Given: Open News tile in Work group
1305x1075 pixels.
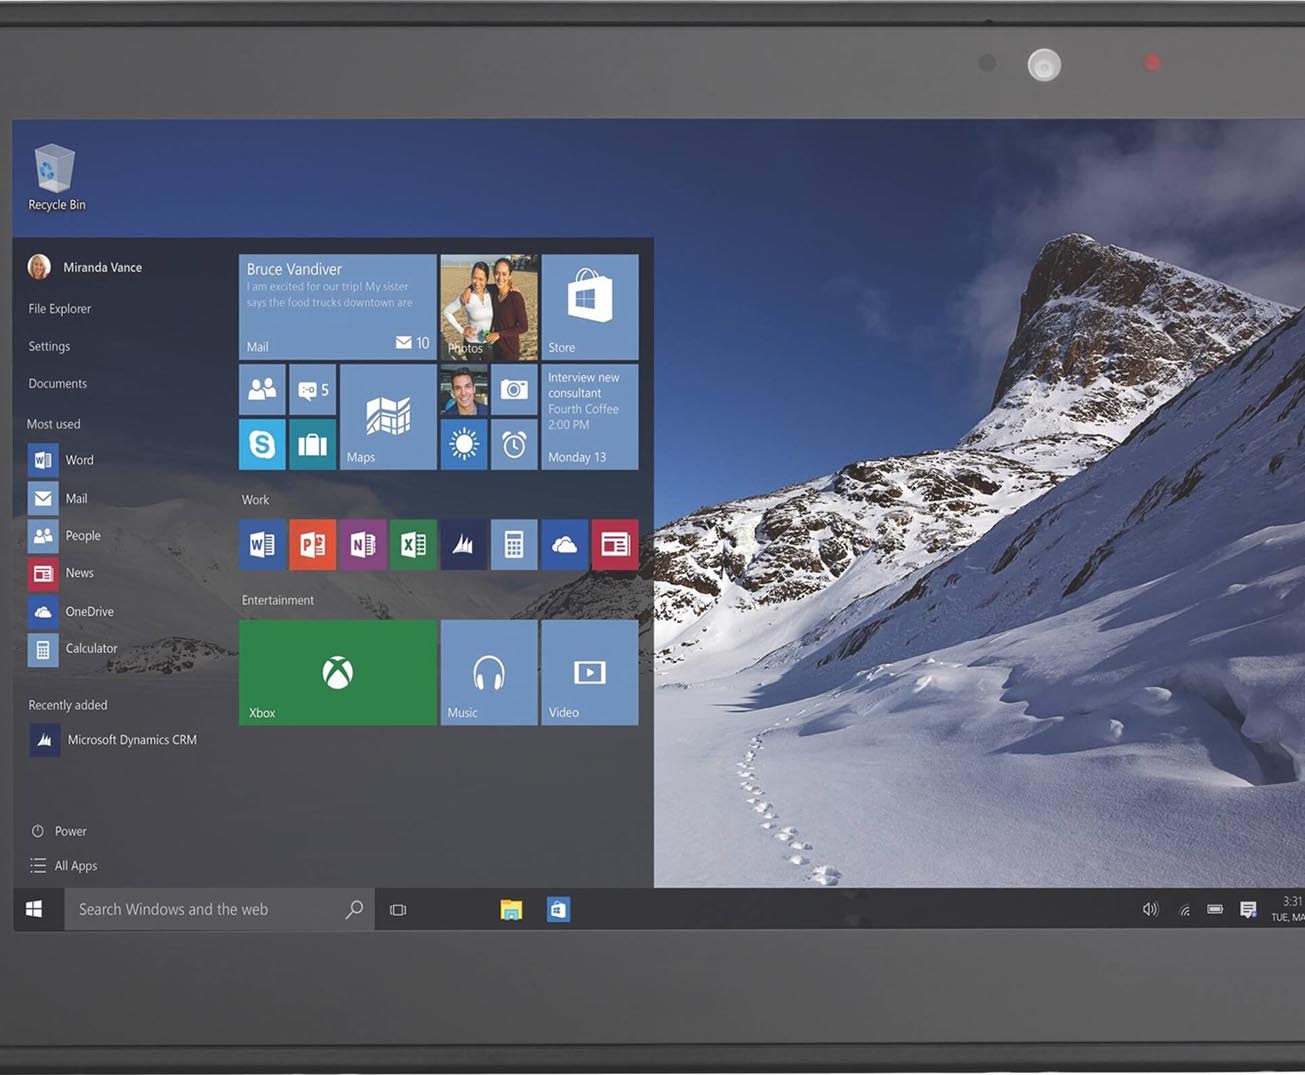Looking at the screenshot, I should 615,544.
